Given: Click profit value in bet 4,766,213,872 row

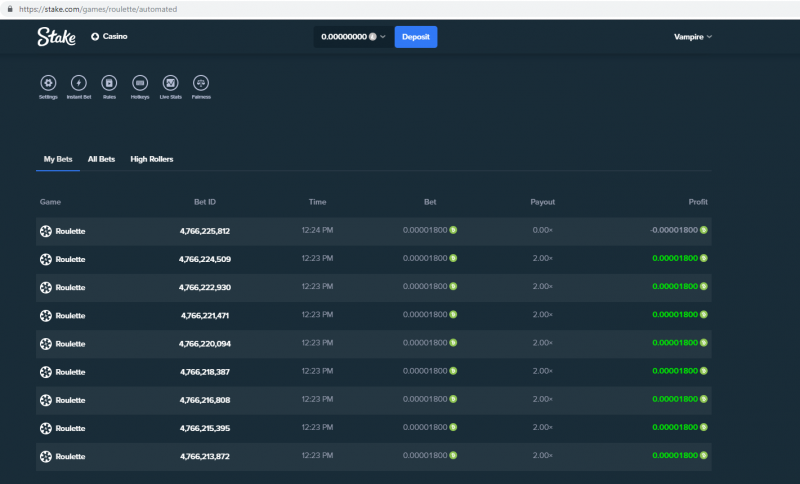Looking at the screenshot, I should [x=675, y=455].
